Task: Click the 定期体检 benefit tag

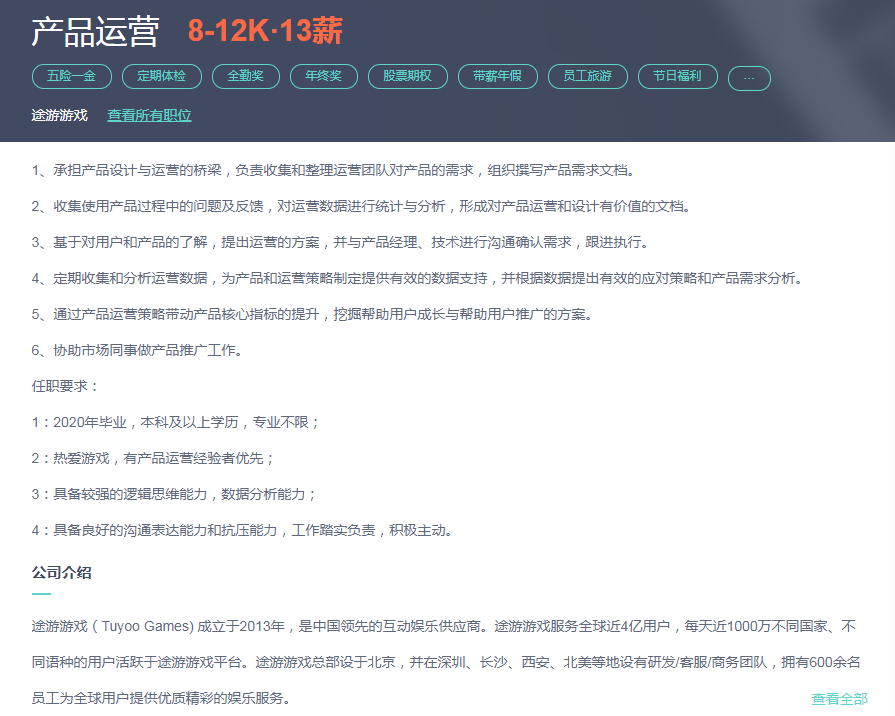Action: (162, 77)
